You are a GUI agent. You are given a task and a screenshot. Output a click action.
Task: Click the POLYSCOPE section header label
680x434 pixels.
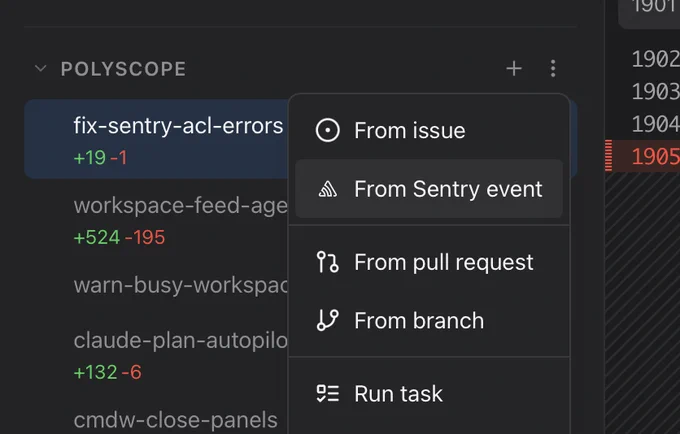coord(124,69)
